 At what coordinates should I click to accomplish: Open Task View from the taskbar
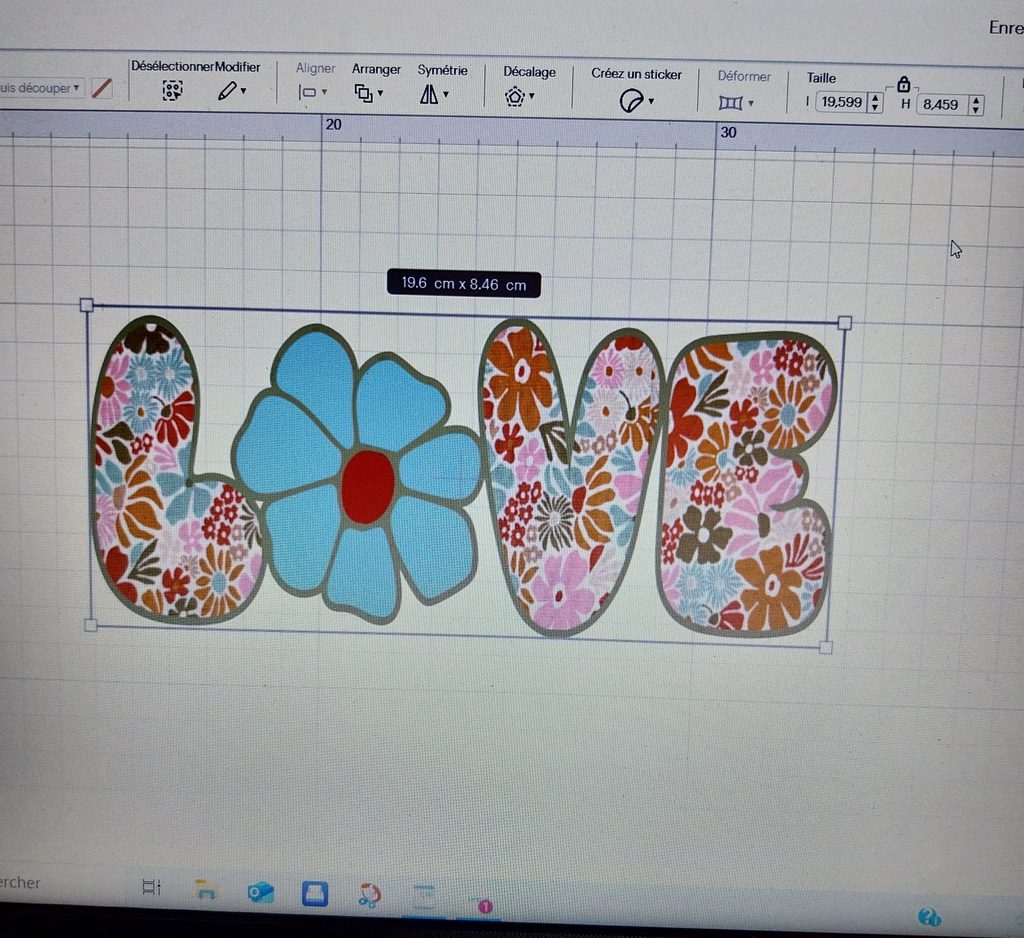point(152,886)
